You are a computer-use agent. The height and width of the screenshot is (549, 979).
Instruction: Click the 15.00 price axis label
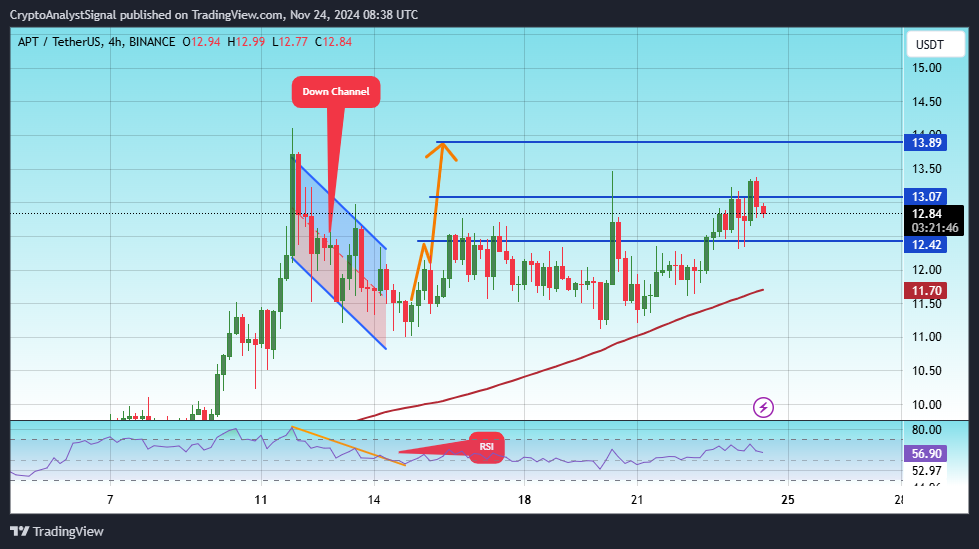point(927,68)
